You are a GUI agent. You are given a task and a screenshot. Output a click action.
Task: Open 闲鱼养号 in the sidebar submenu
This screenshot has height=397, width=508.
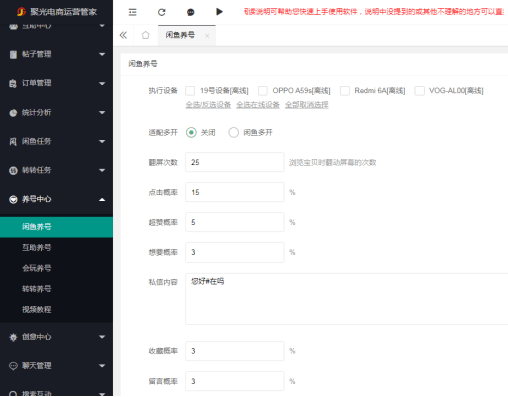click(x=56, y=227)
